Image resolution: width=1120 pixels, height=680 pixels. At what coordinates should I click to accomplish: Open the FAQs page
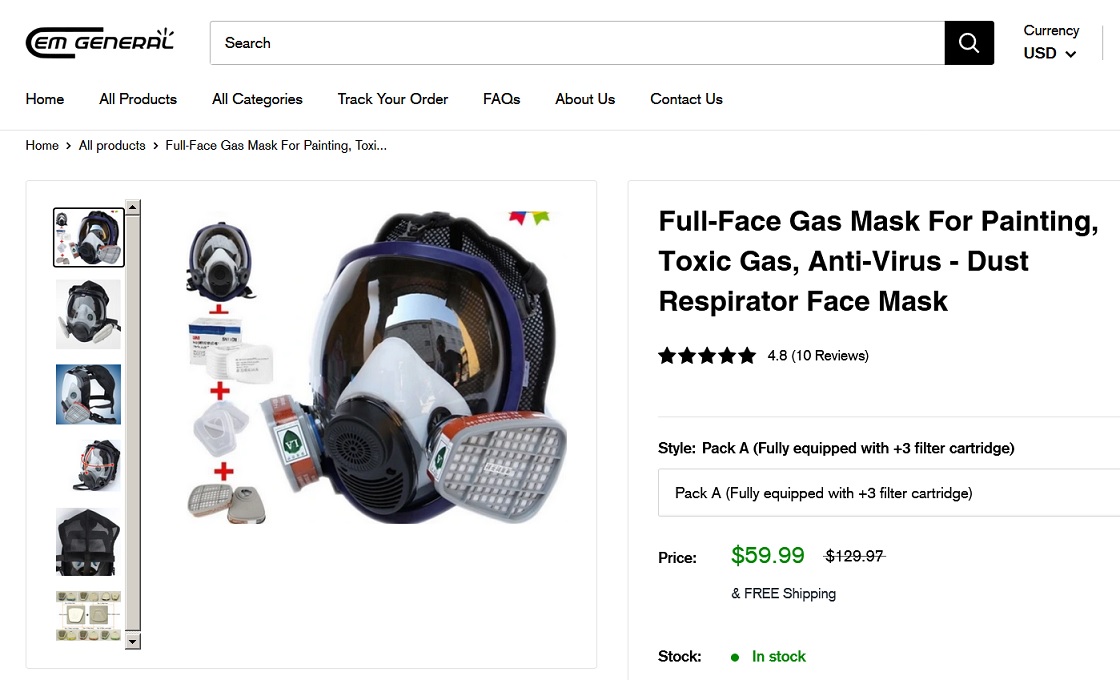(x=501, y=99)
